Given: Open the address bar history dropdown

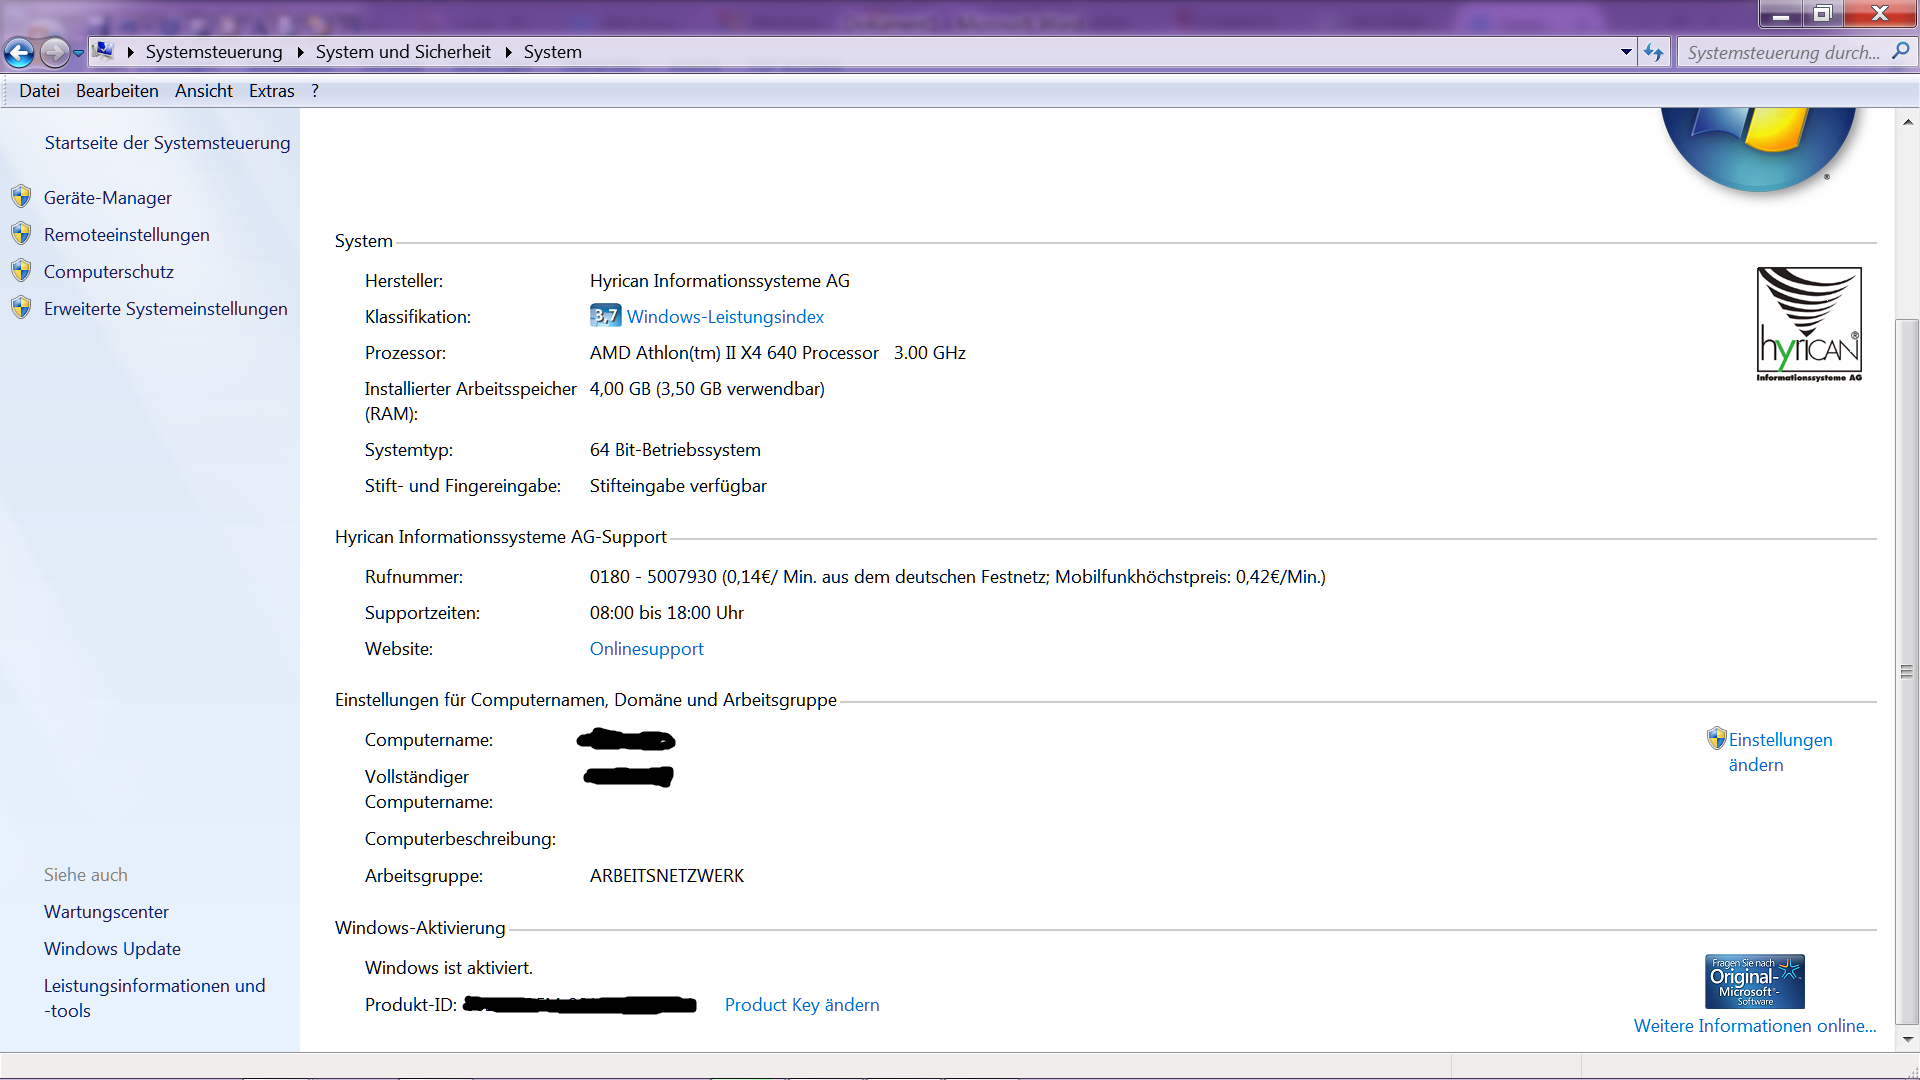Looking at the screenshot, I should [x=1626, y=52].
